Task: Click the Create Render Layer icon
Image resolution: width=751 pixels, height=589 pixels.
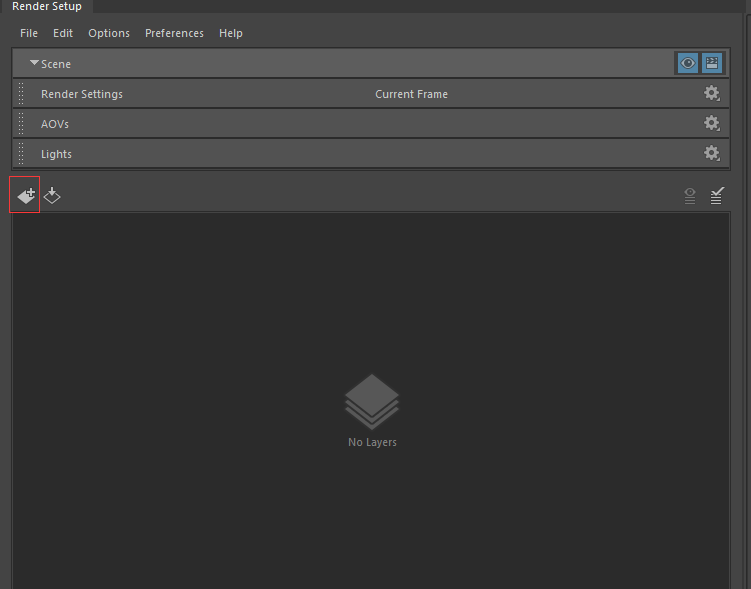Action: tap(25, 196)
